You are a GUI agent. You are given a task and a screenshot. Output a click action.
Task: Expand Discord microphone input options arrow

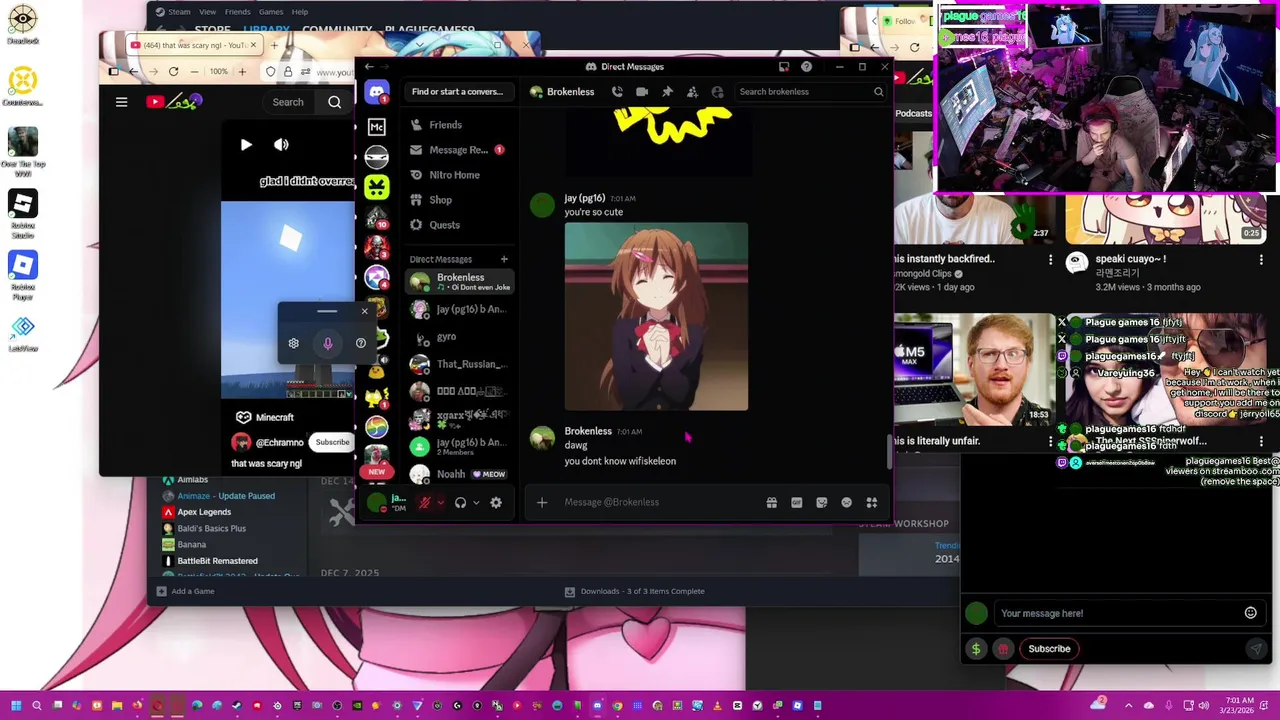coord(440,503)
